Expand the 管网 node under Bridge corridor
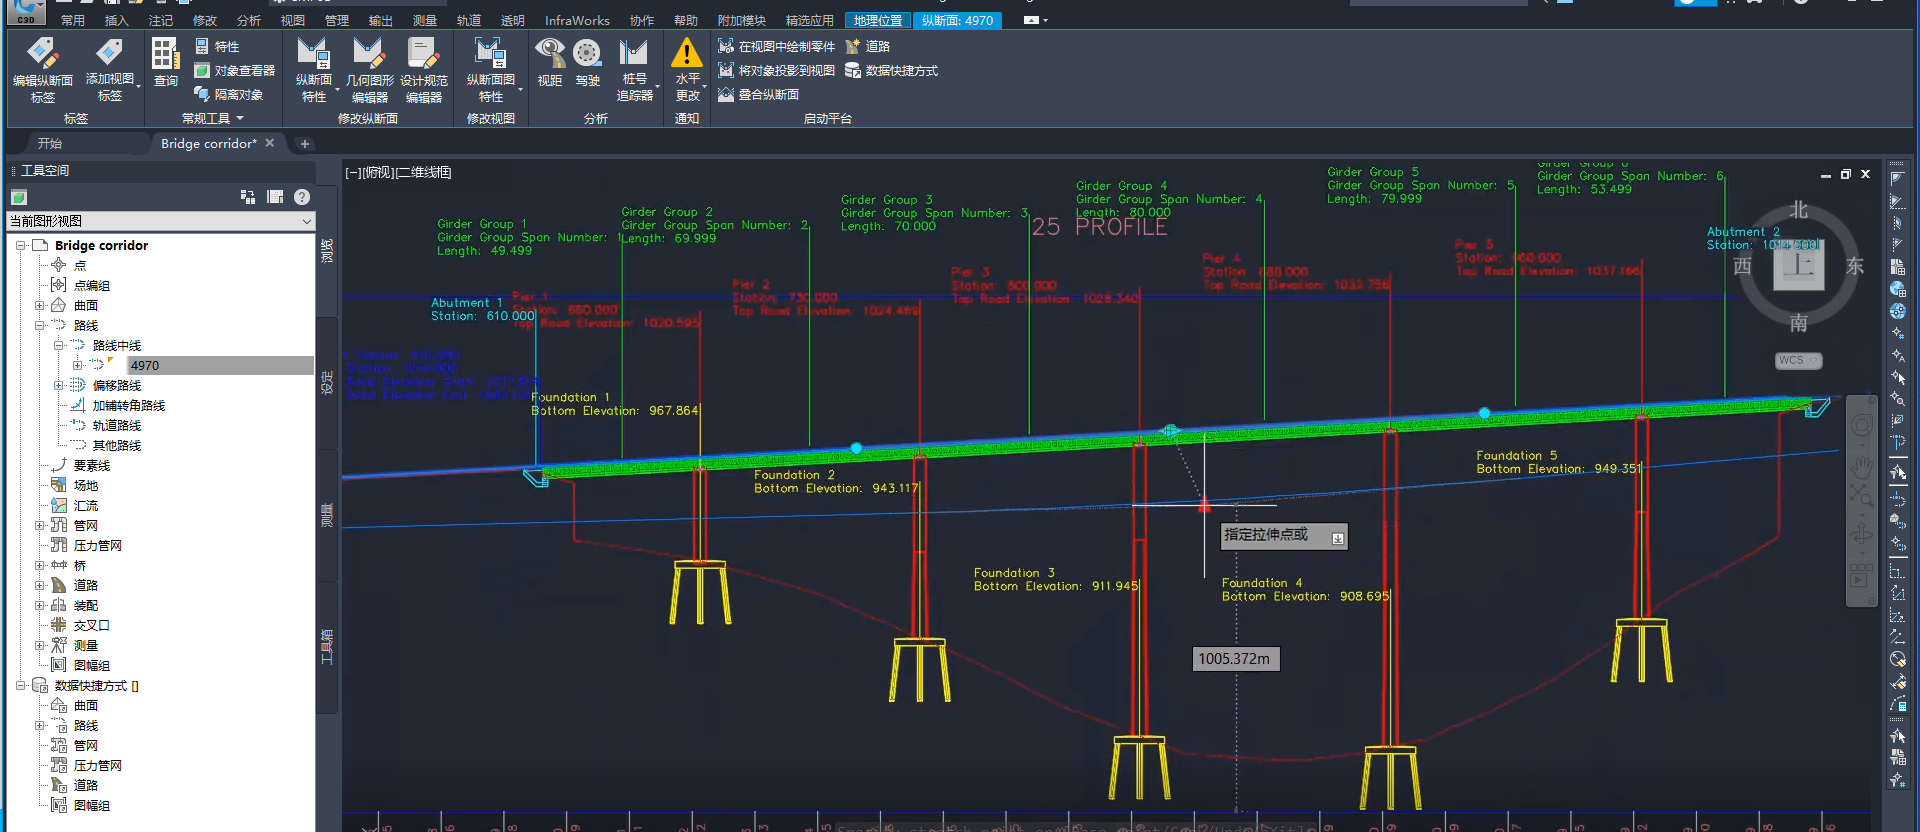The image size is (1920, 832). coord(39,525)
